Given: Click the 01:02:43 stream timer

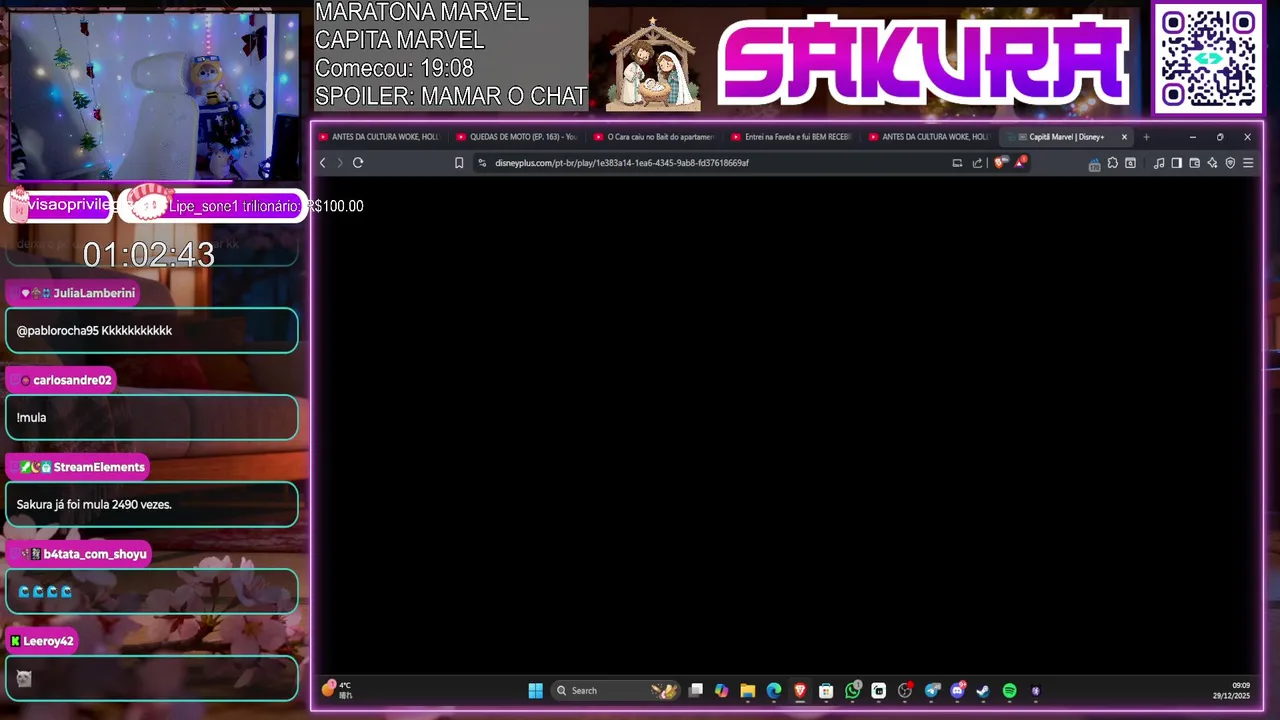Looking at the screenshot, I should 149,255.
